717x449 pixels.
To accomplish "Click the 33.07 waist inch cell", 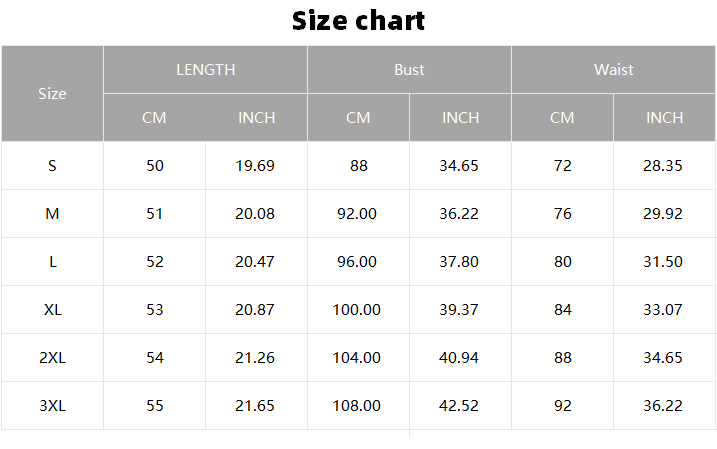I will 663,310.
